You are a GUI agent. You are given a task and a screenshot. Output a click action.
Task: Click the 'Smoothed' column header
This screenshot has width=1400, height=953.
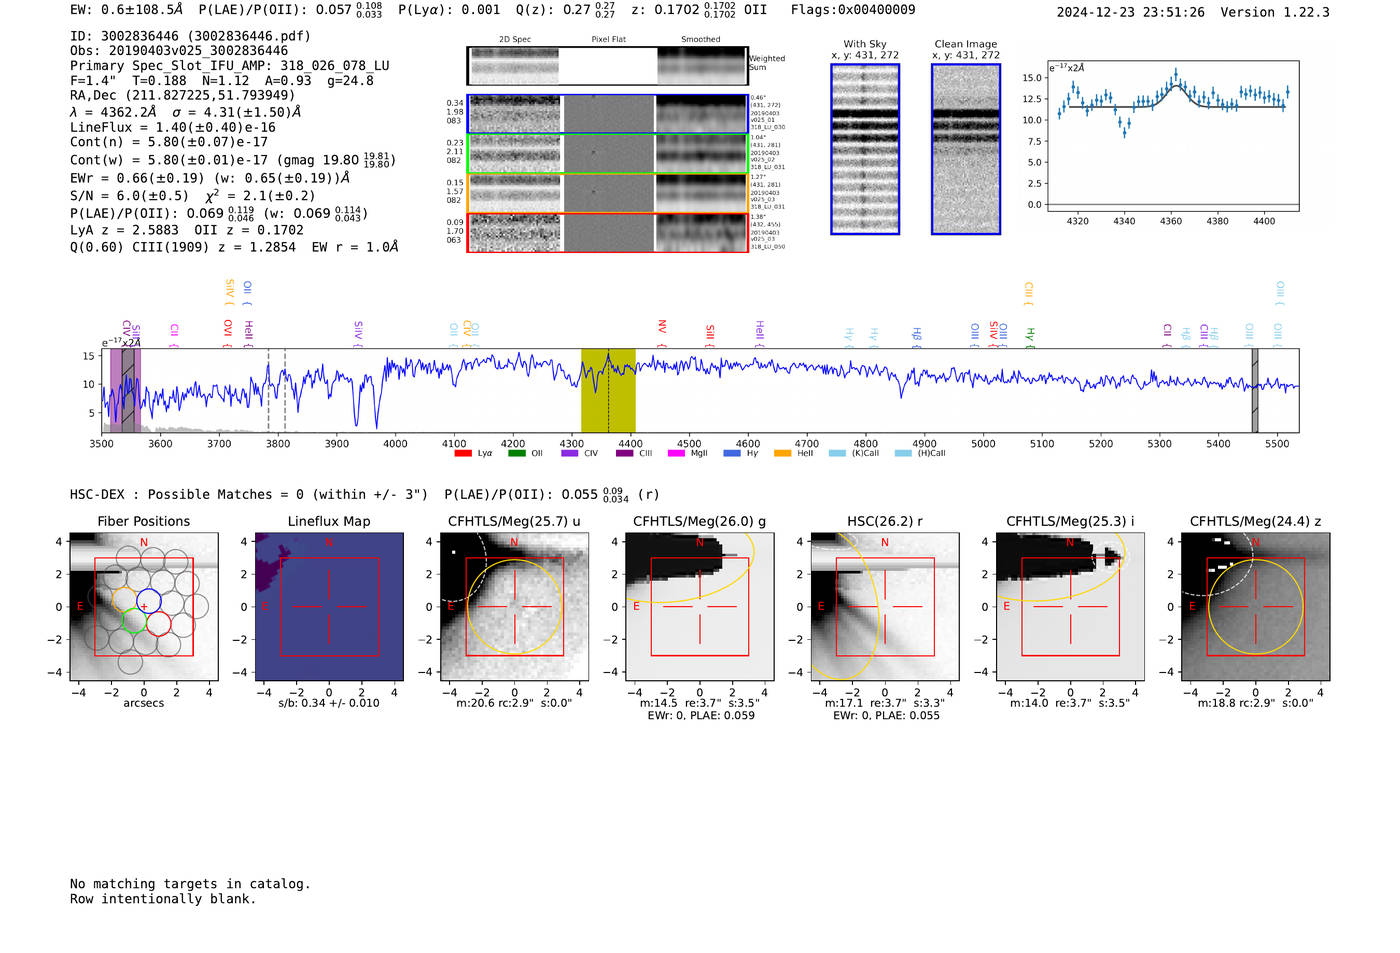pyautogui.click(x=700, y=40)
